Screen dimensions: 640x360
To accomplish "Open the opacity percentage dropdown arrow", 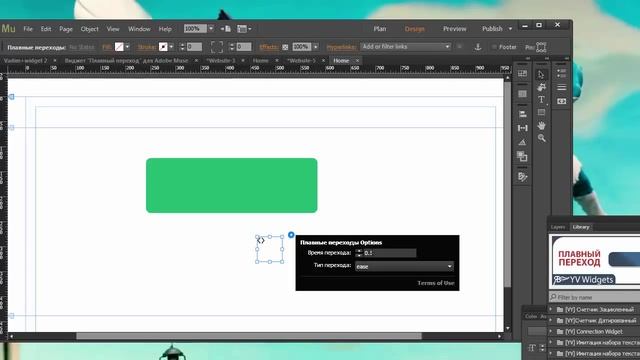I will (316, 47).
